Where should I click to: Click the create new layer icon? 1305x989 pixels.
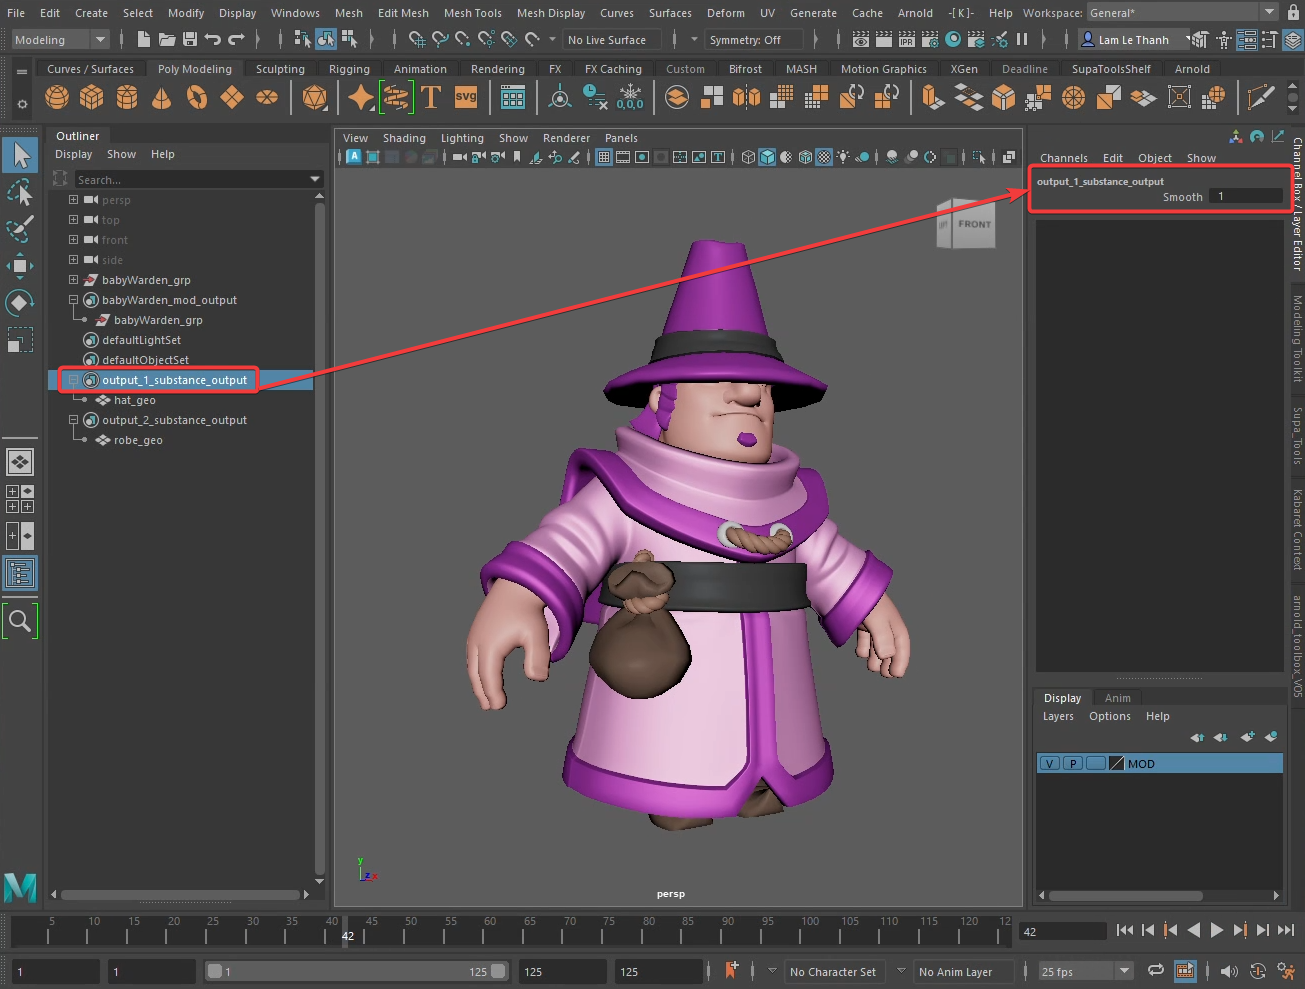[1246, 737]
